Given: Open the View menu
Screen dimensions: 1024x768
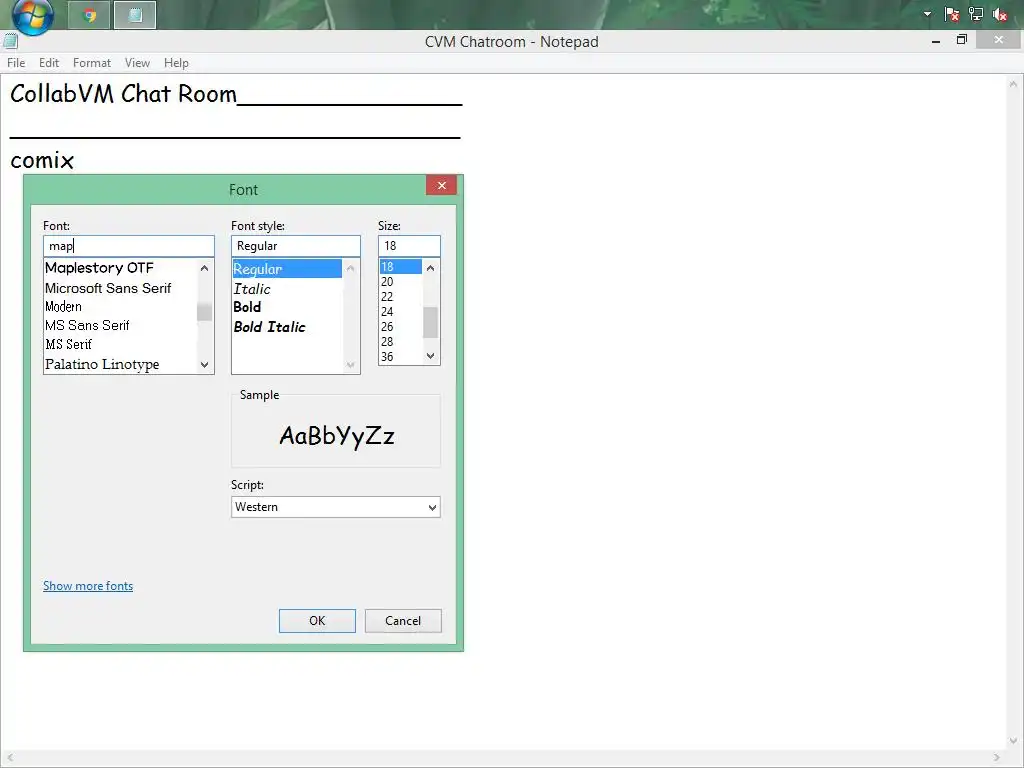Looking at the screenshot, I should click(x=137, y=63).
